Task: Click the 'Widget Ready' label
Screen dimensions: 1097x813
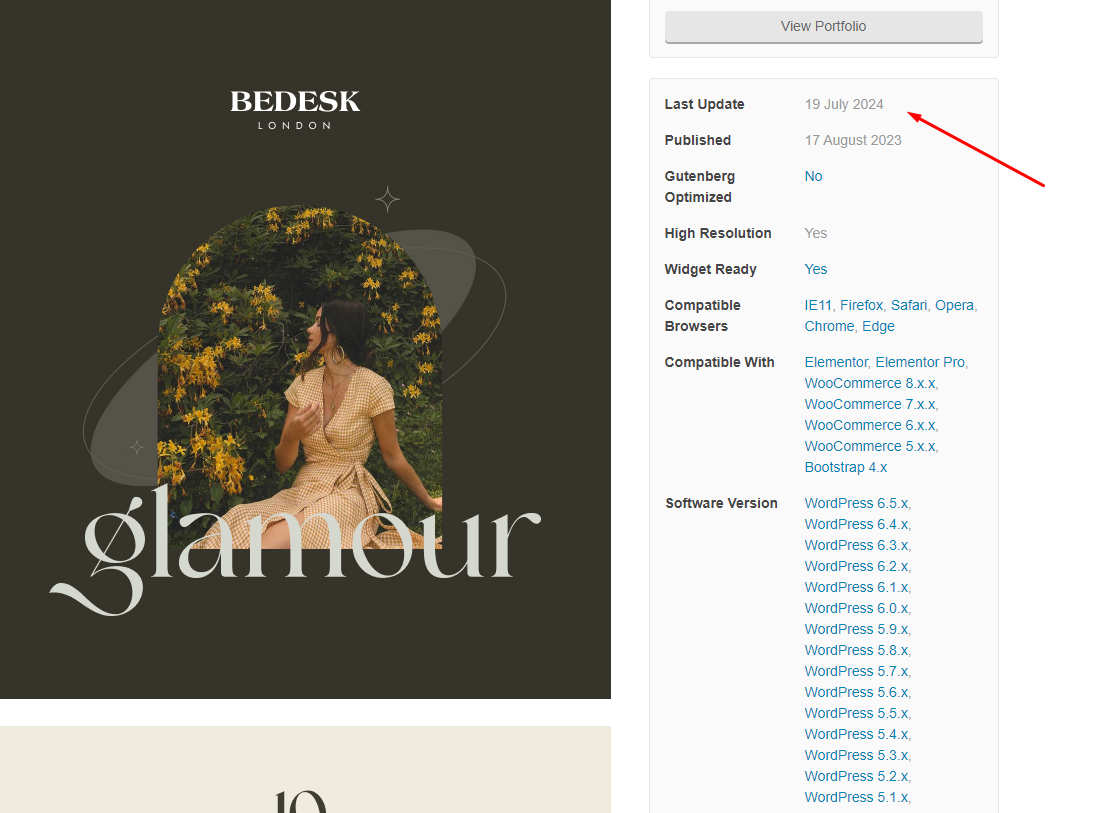Action: coord(711,269)
